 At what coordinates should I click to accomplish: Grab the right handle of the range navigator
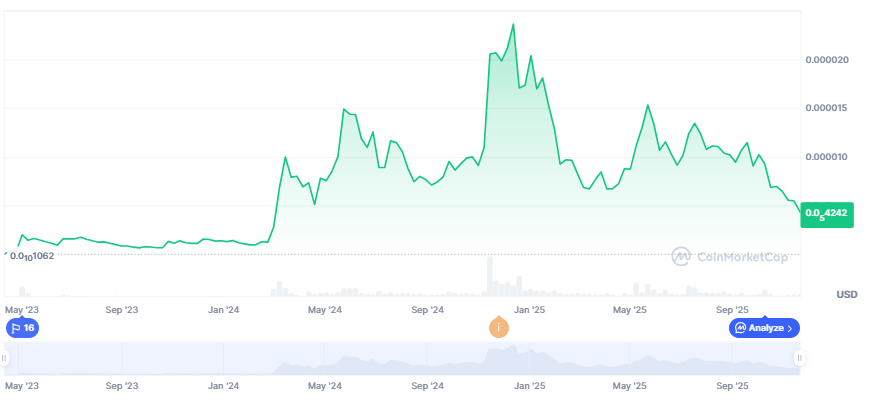[799, 358]
